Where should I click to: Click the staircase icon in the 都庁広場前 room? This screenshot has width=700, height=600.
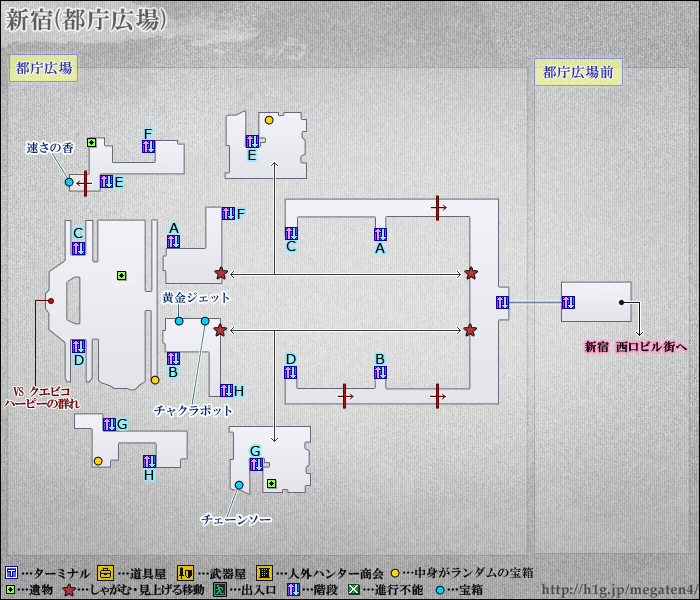[x=569, y=303]
